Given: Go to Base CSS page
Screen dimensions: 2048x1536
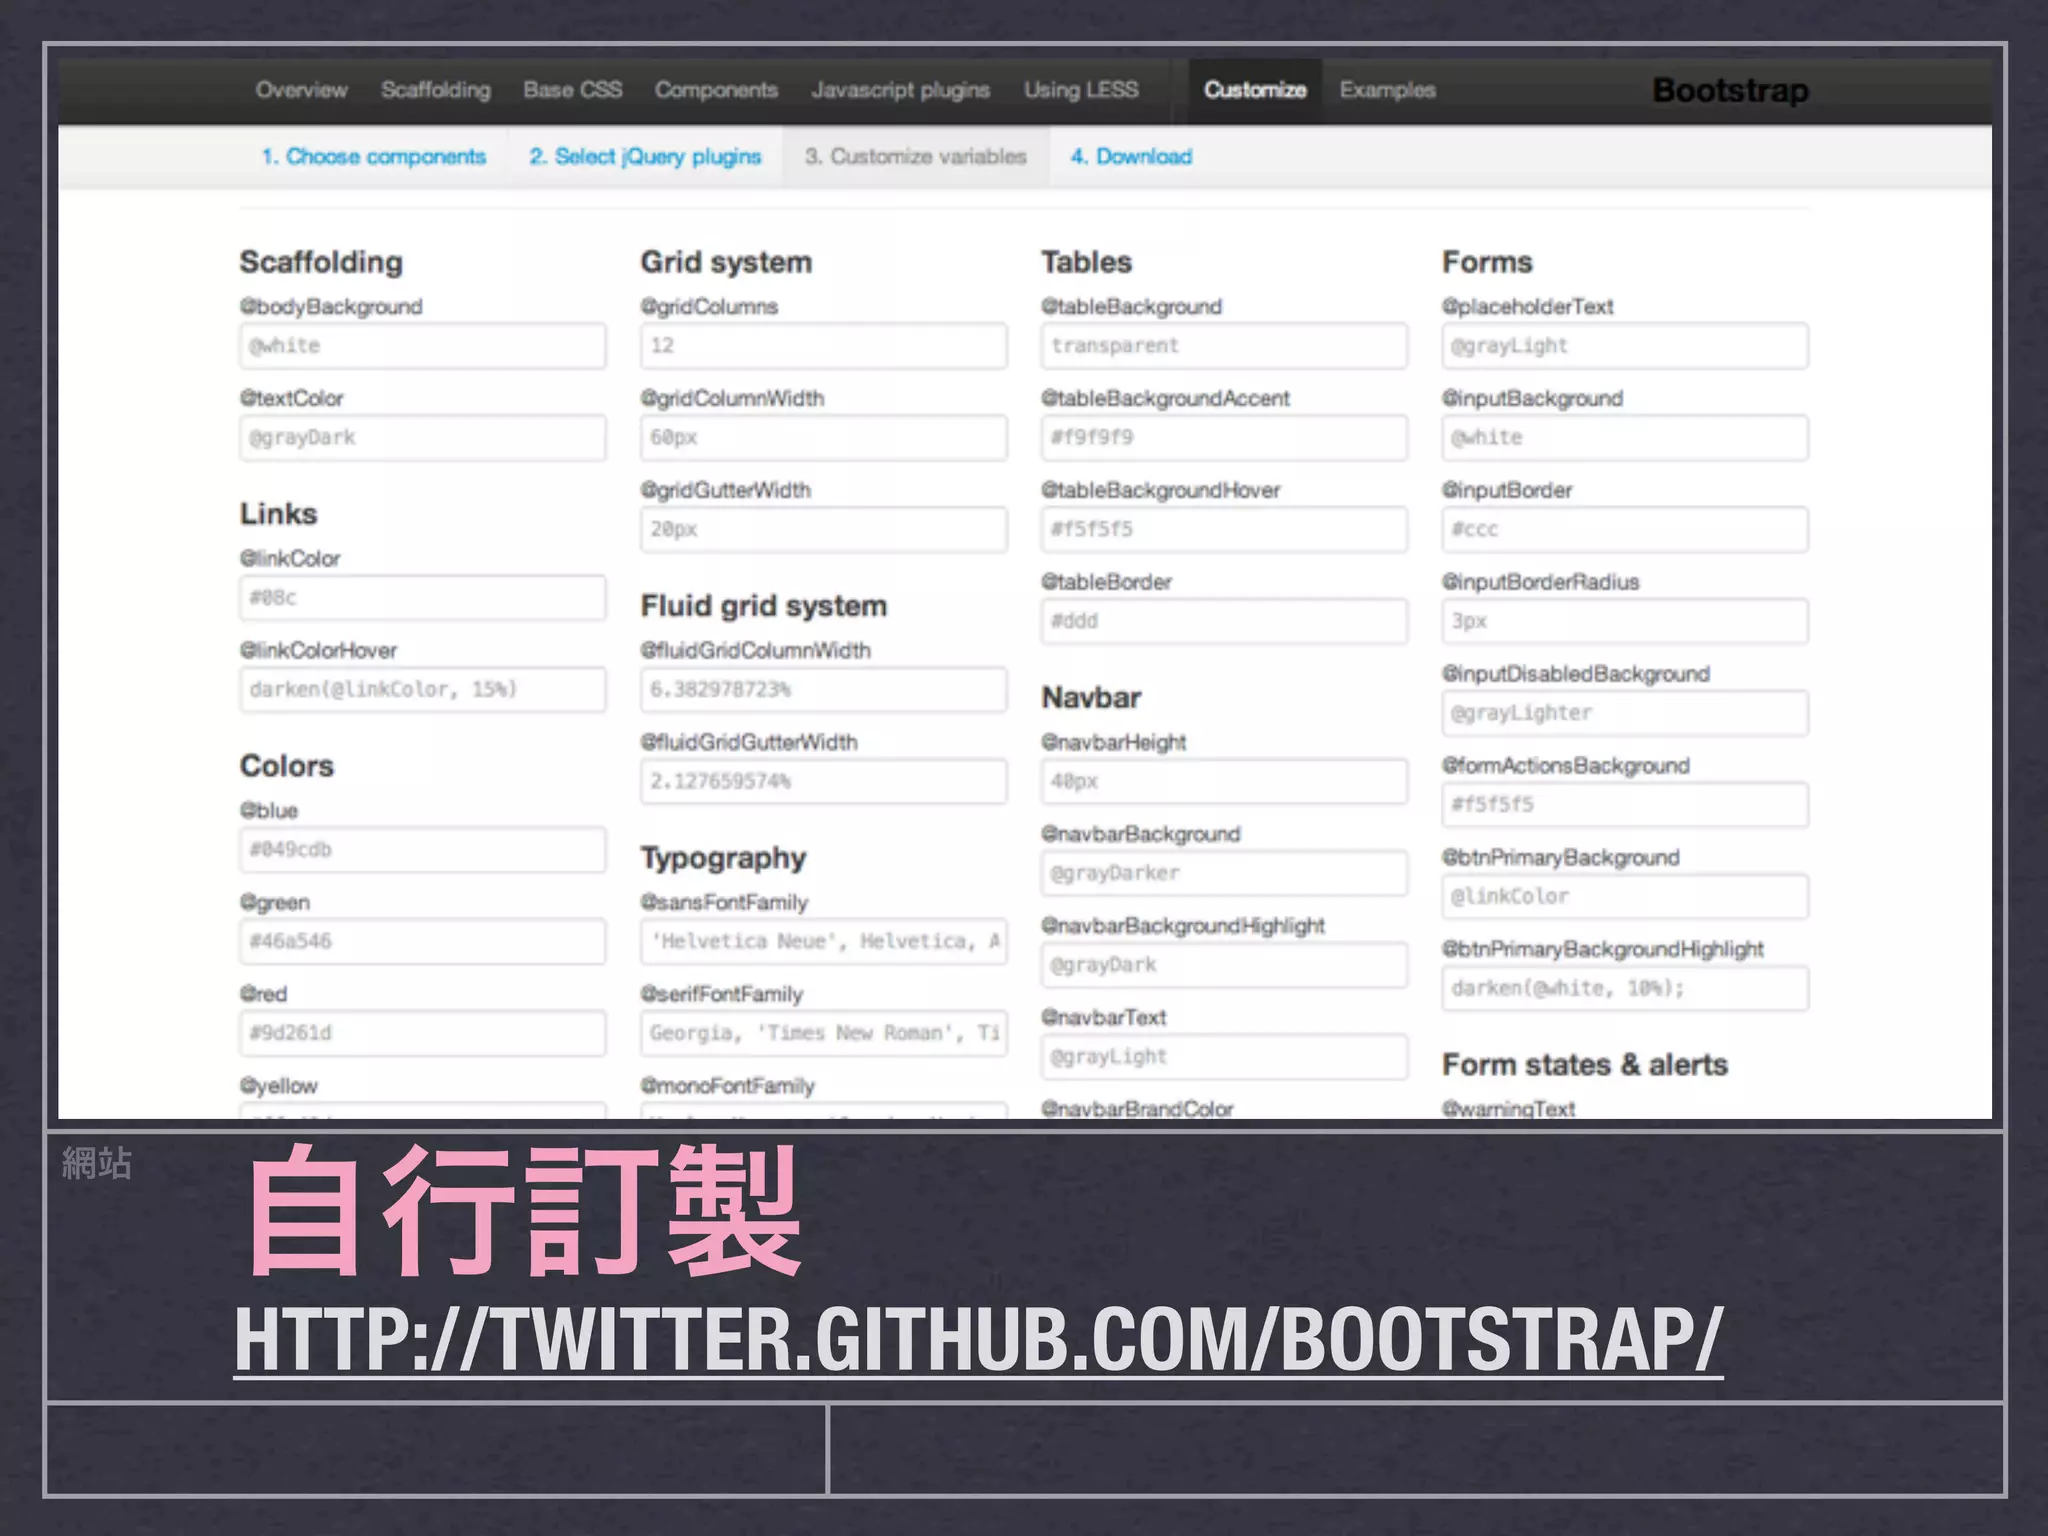Looking at the screenshot, I should coord(573,90).
